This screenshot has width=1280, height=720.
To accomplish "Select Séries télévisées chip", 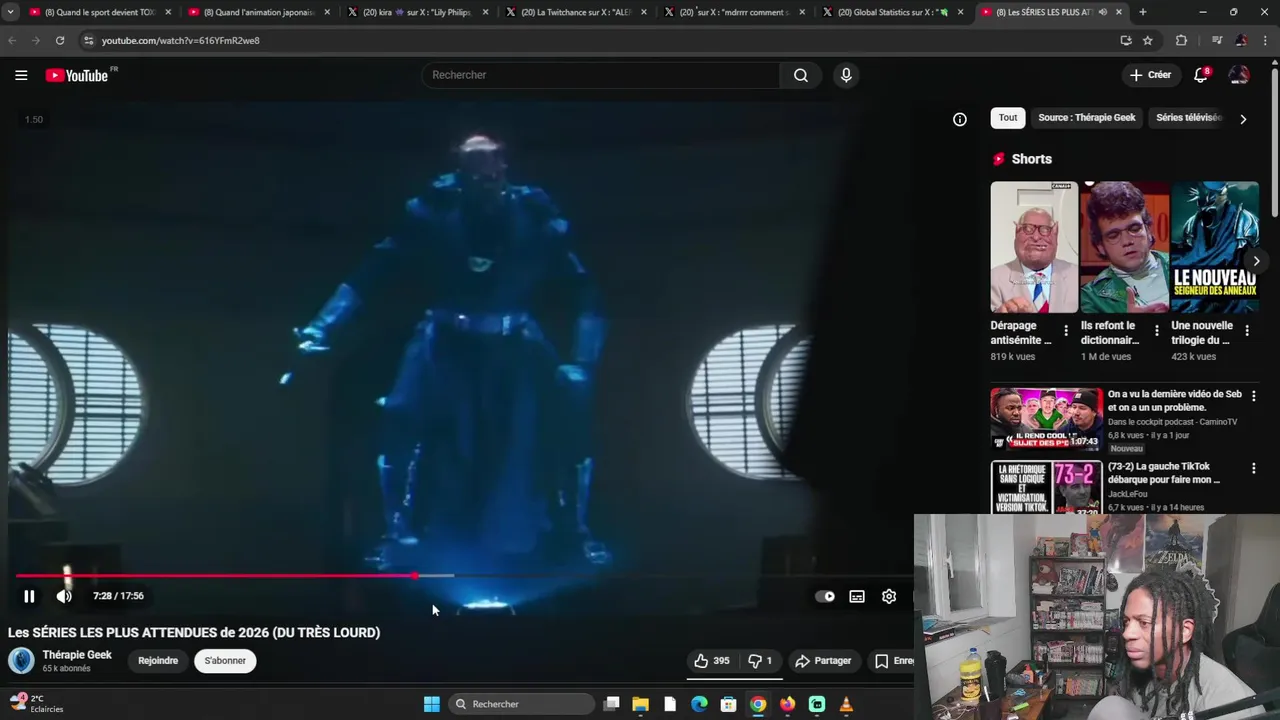I will (x=1188, y=118).
